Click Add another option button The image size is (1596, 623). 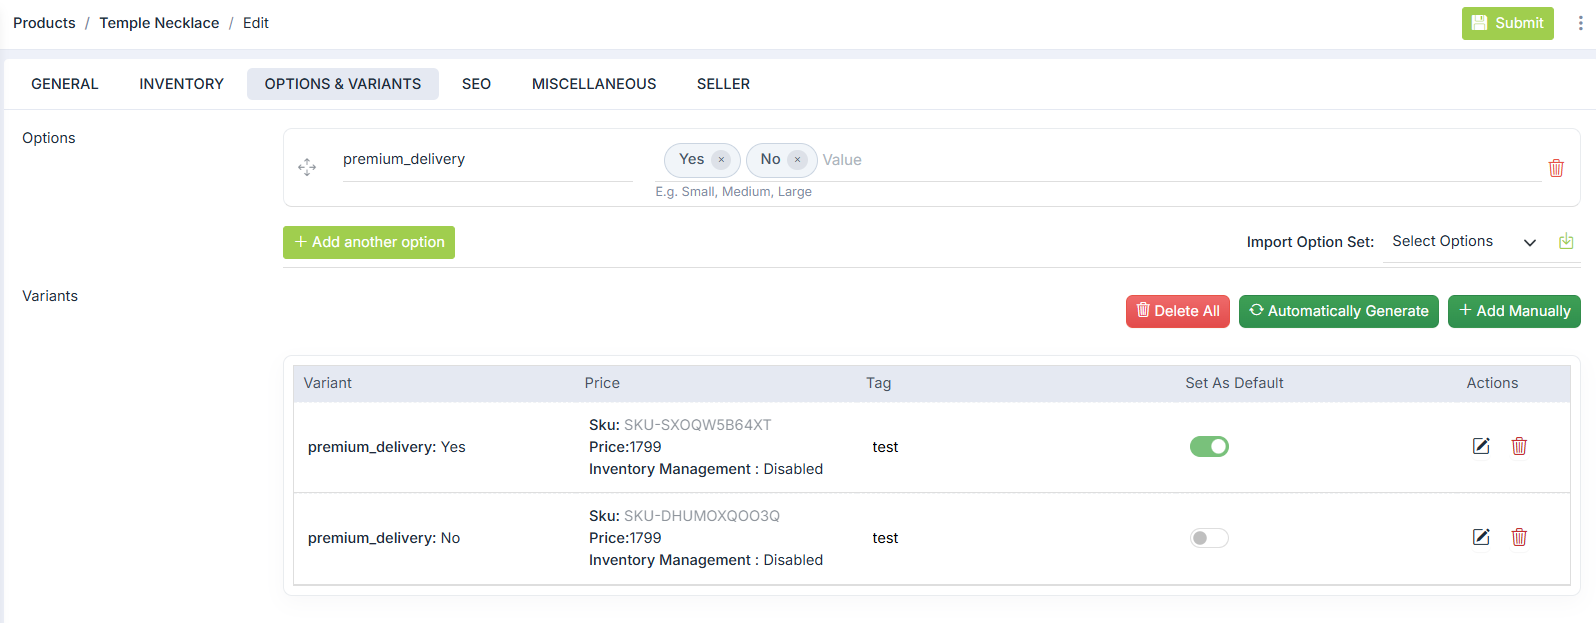click(369, 242)
